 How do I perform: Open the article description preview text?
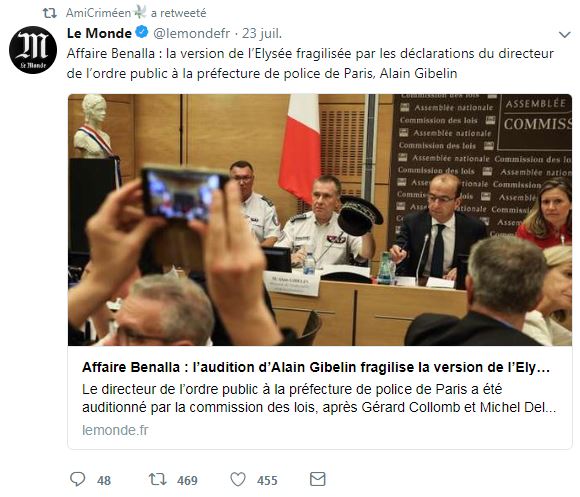pyautogui.click(x=319, y=398)
